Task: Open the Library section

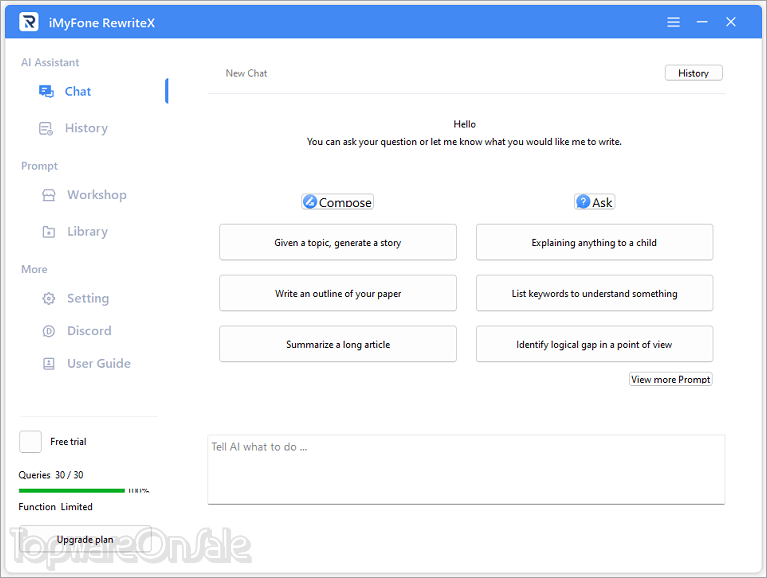Action: click(x=88, y=231)
